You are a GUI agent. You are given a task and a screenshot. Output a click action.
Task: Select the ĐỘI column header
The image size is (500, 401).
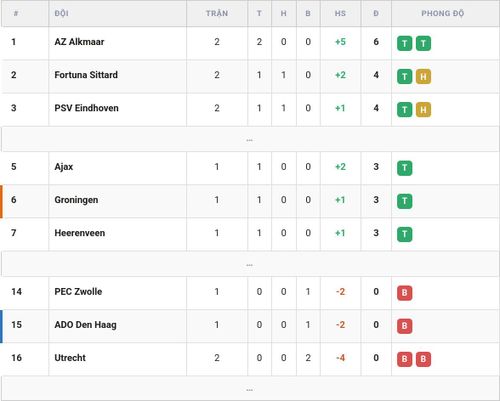coord(62,13)
